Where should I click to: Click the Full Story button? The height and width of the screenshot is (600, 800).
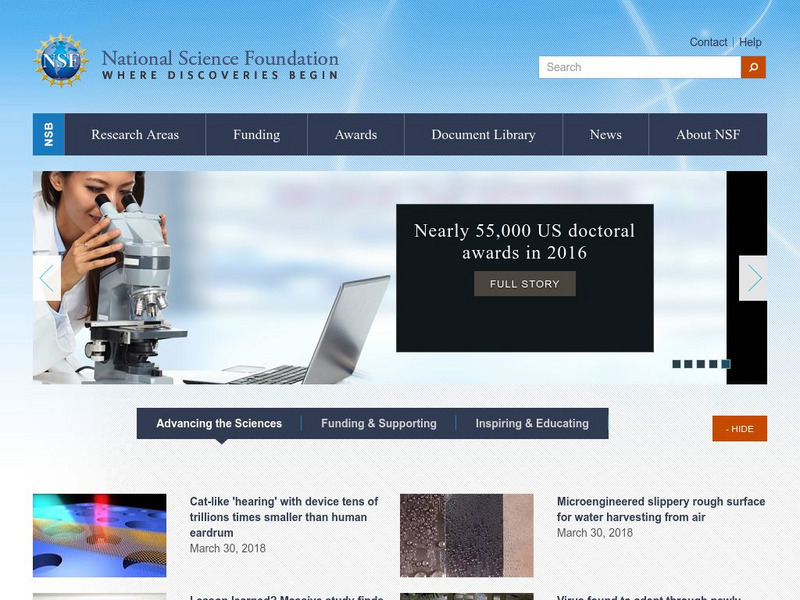(x=524, y=284)
